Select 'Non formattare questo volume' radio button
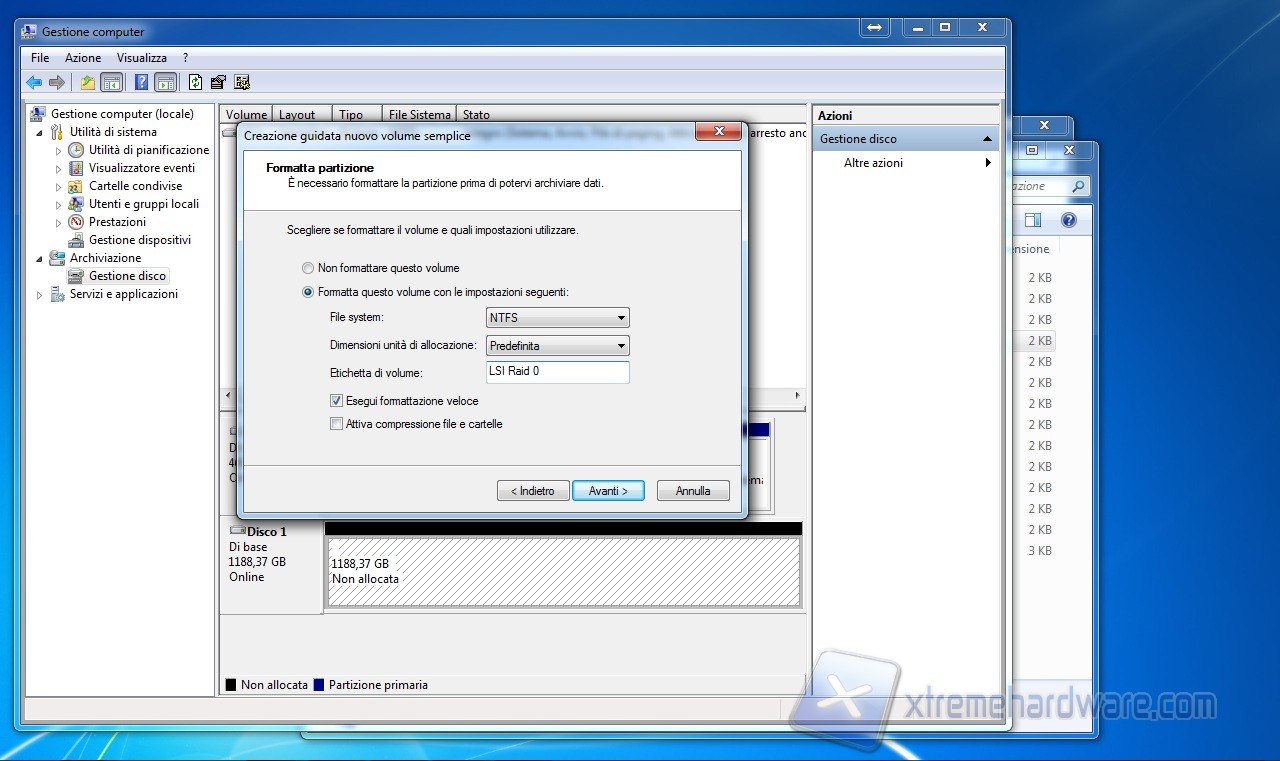 [x=308, y=268]
